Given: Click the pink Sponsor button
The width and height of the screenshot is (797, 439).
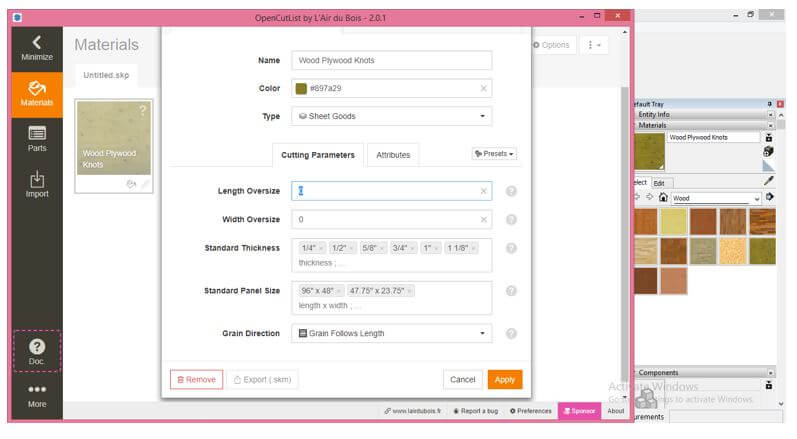Looking at the screenshot, I should 579,411.
